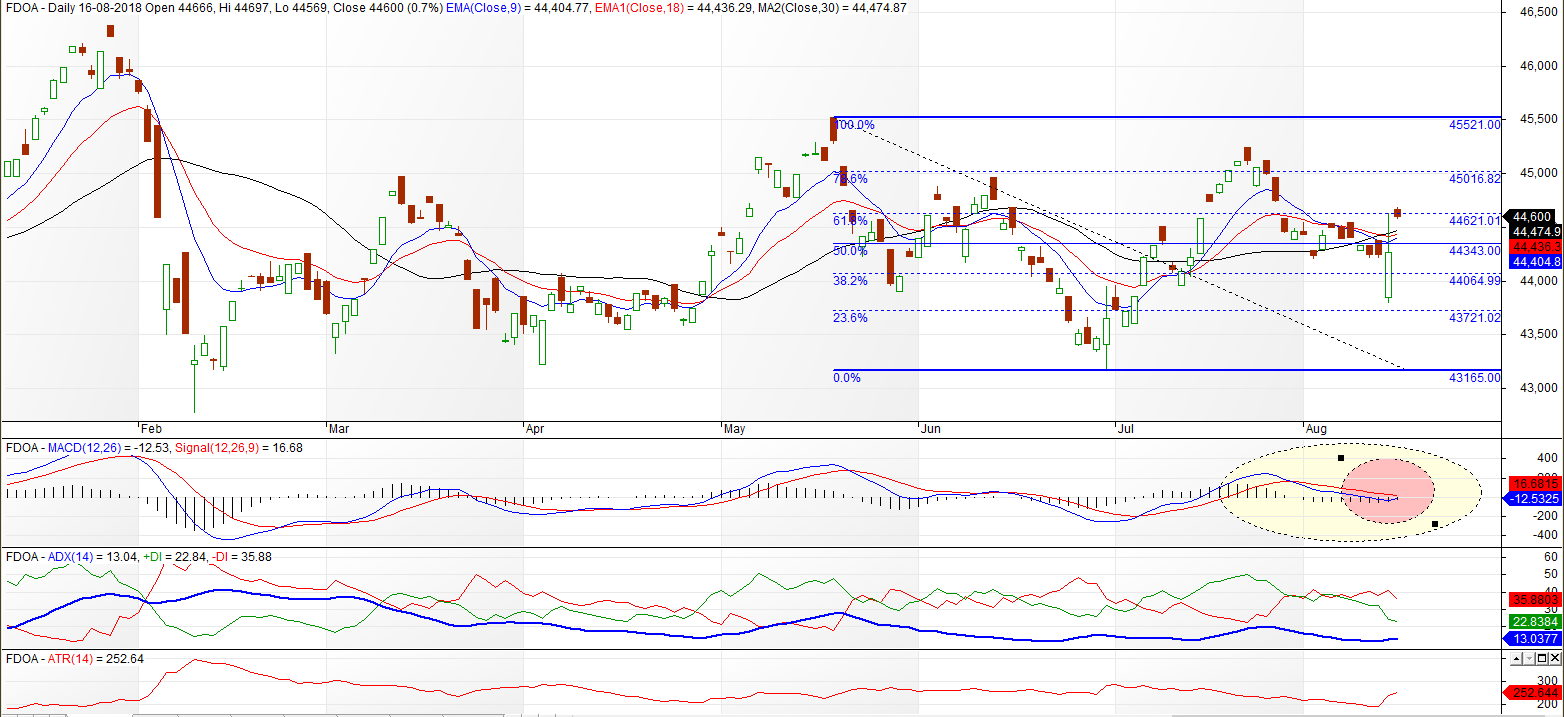This screenshot has height=717, width=1564.
Task: Click the 46,500 price axis label
Action: click(1539, 12)
